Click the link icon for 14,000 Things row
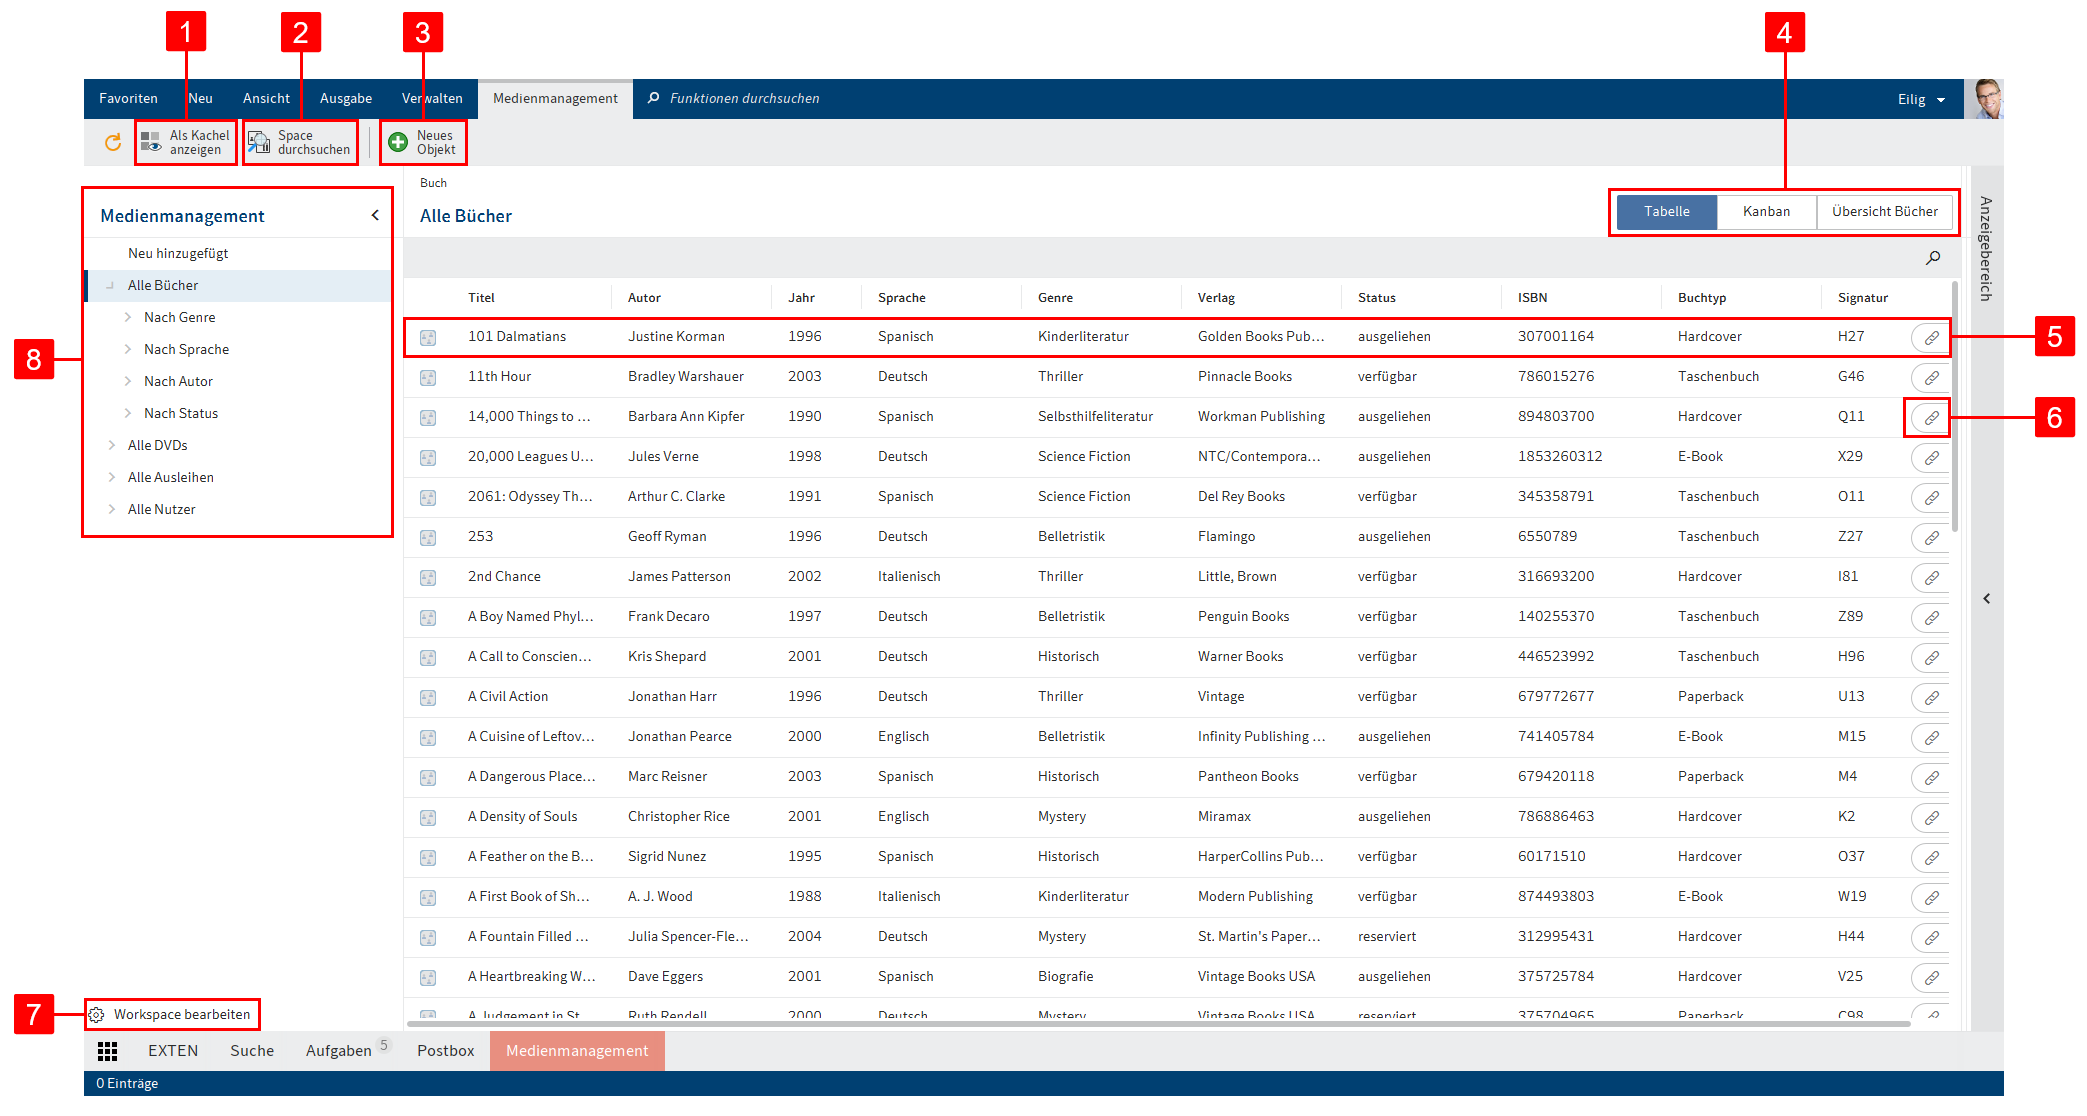This screenshot has width=2087, height=1116. click(1931, 418)
